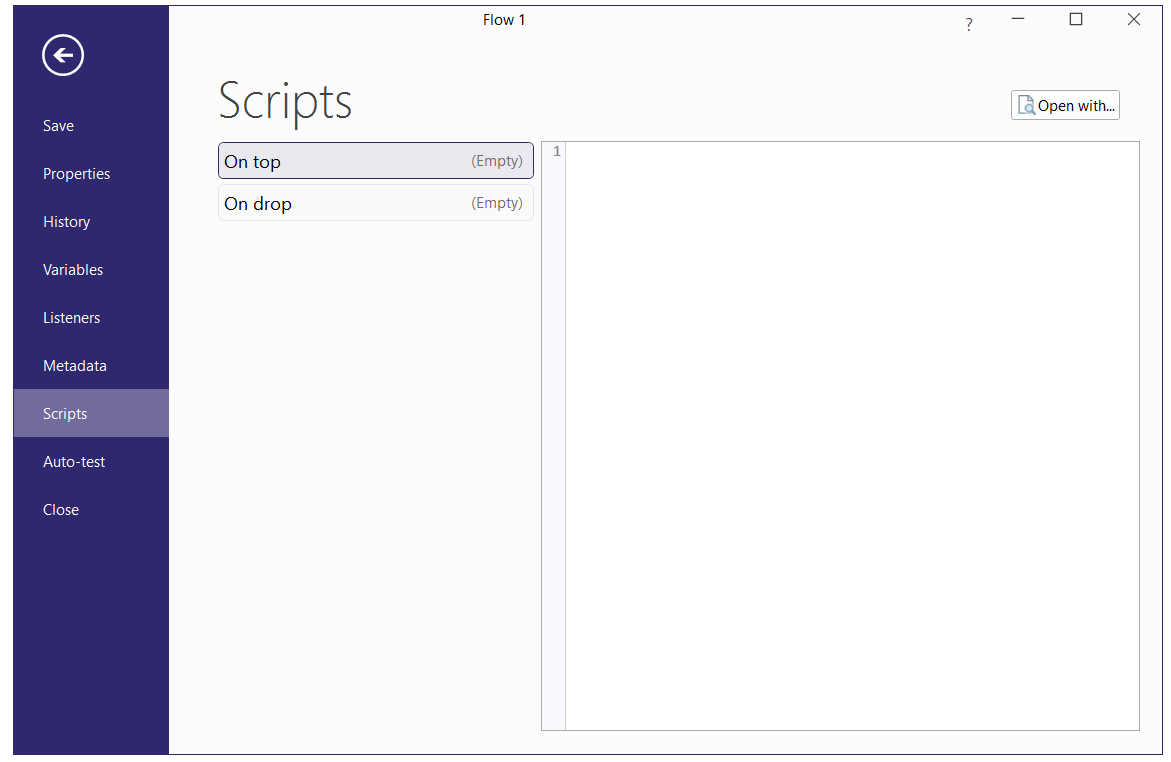Select the On drop script entry
The height and width of the screenshot is (762, 1171).
(330, 202)
